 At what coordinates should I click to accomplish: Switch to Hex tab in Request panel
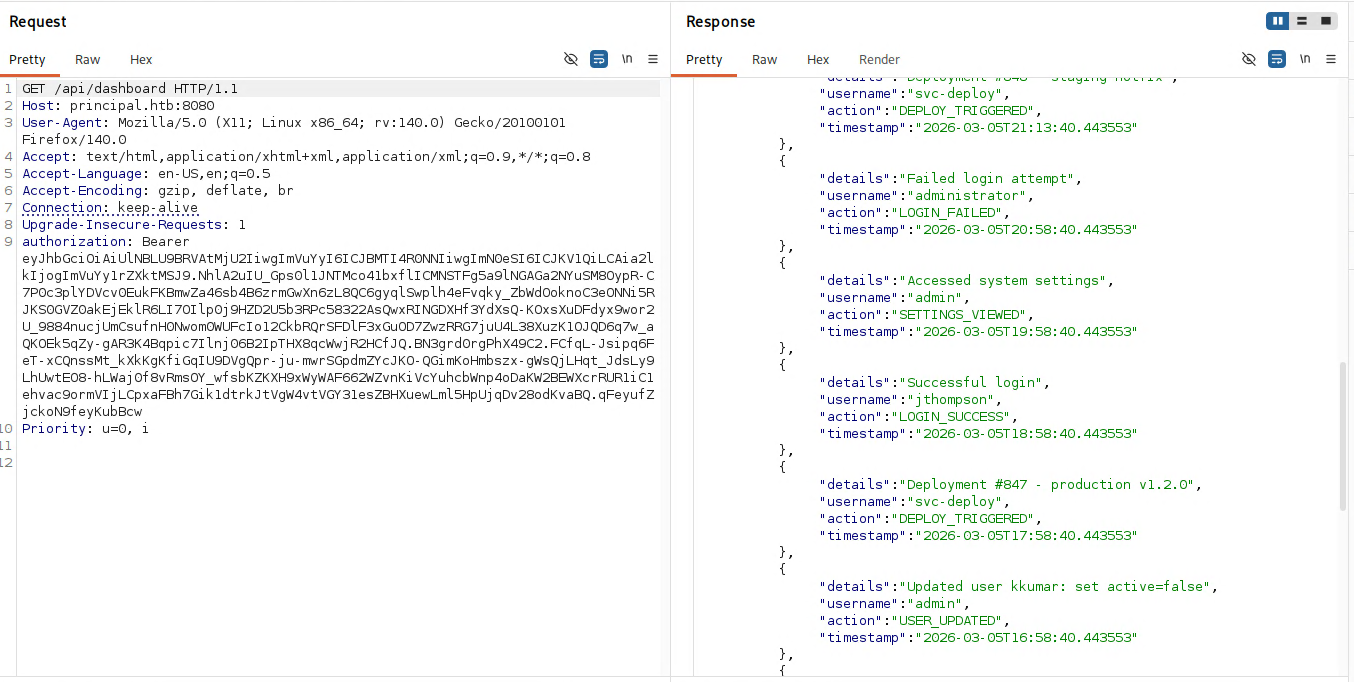coord(141,60)
